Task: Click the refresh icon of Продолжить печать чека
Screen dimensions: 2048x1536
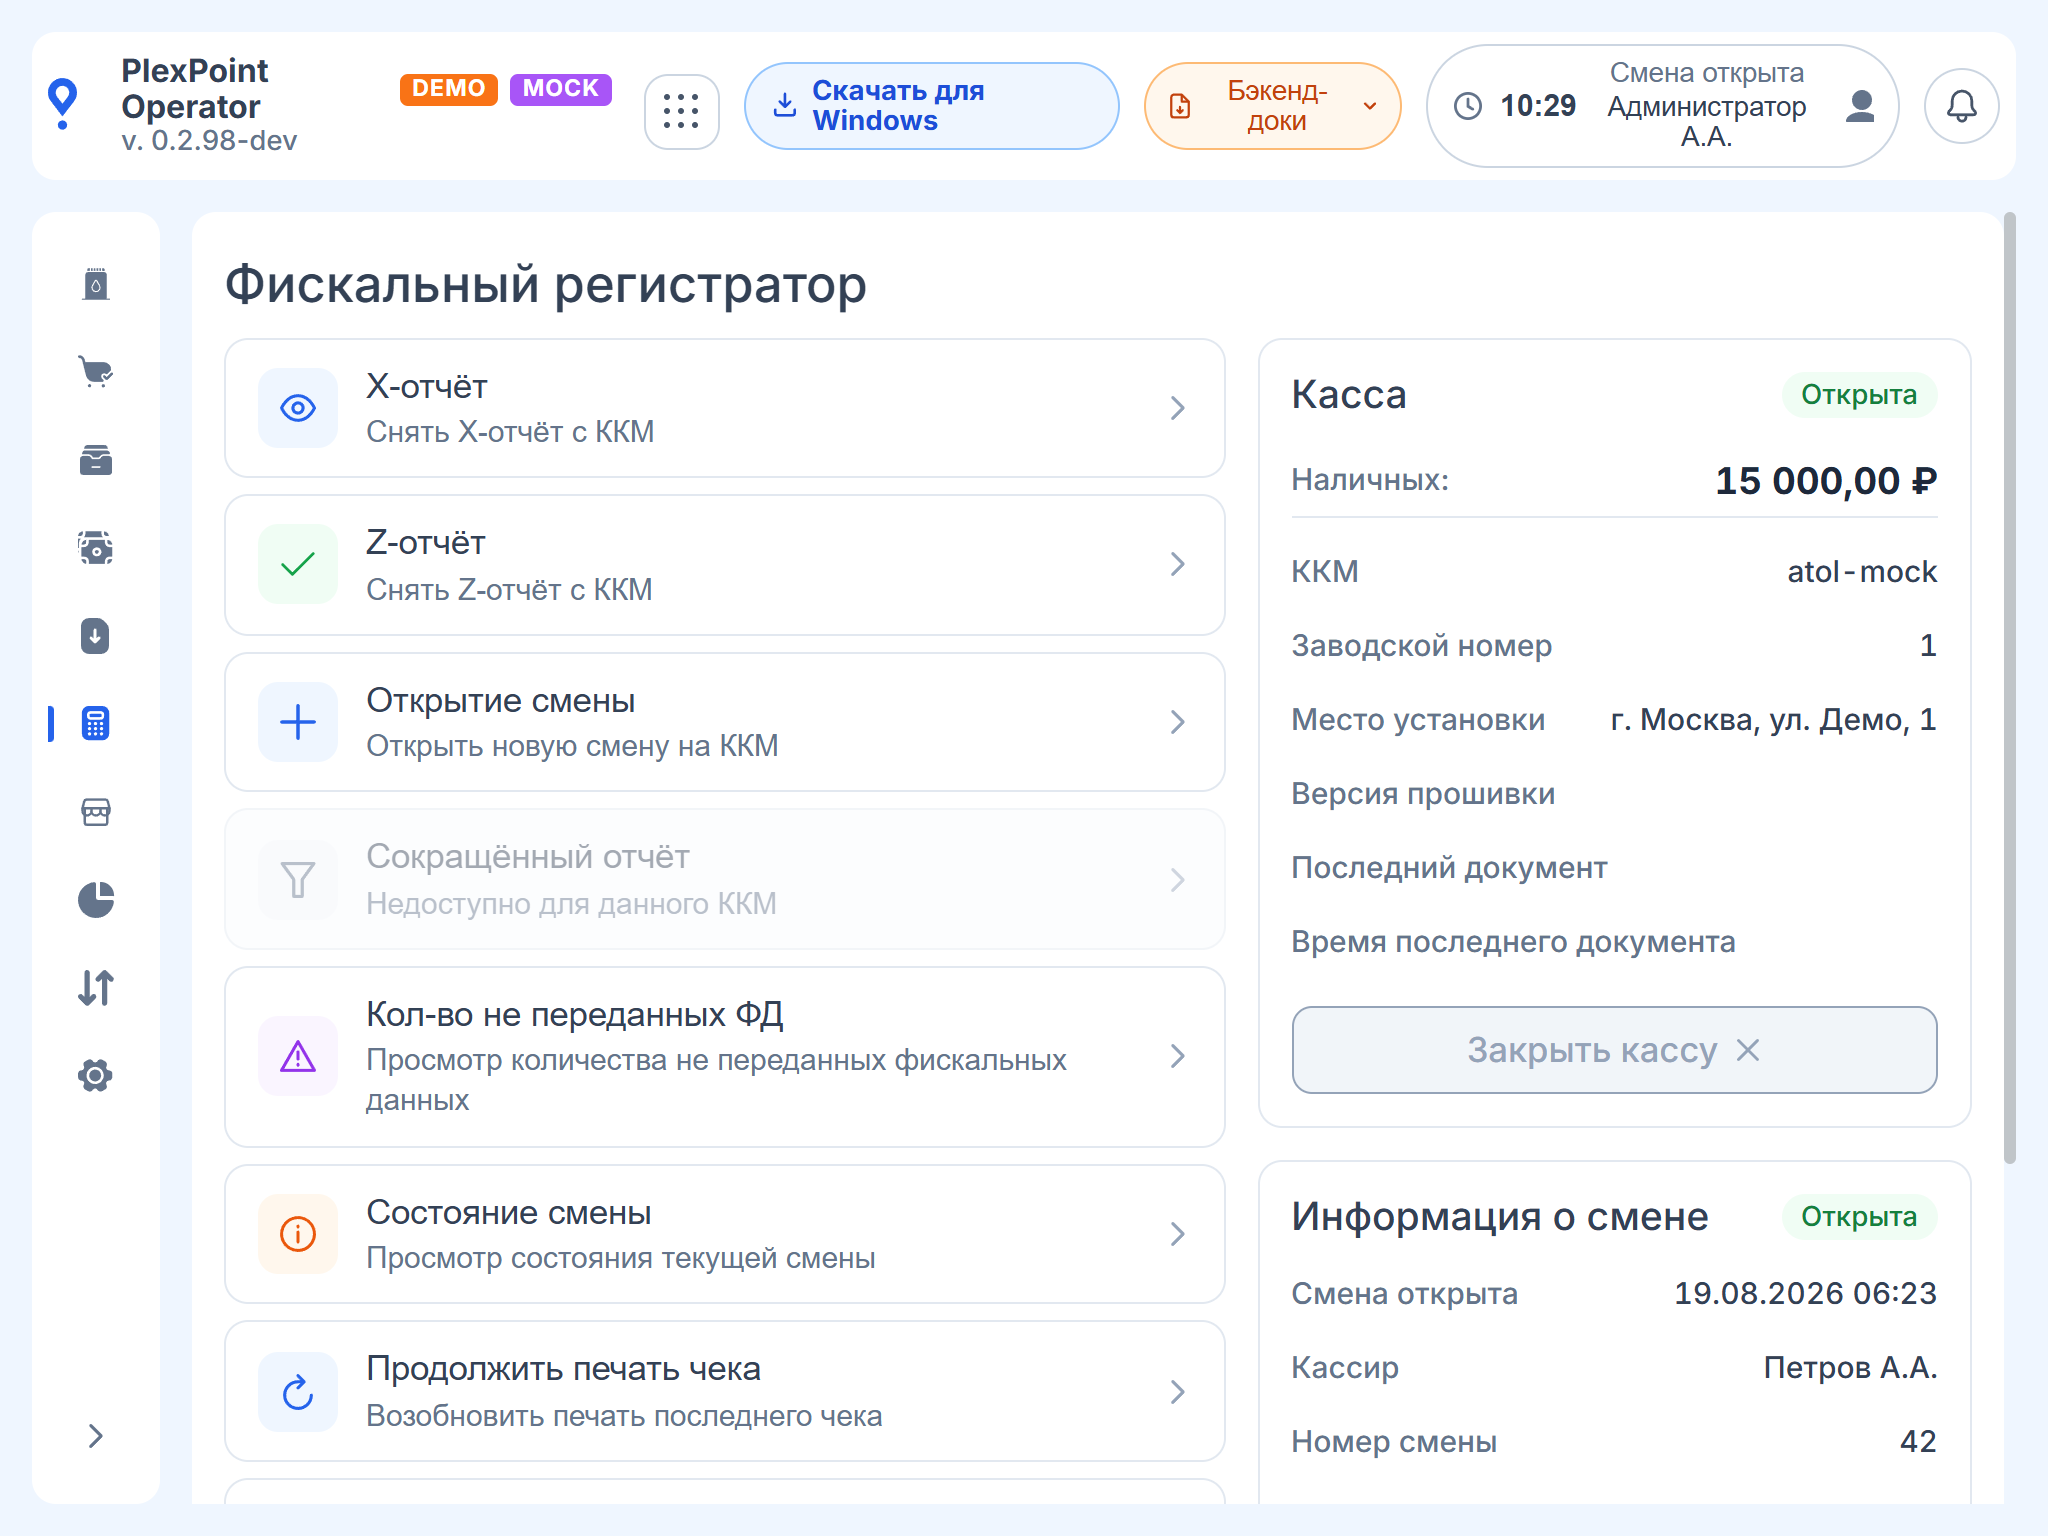Action: (x=298, y=1392)
